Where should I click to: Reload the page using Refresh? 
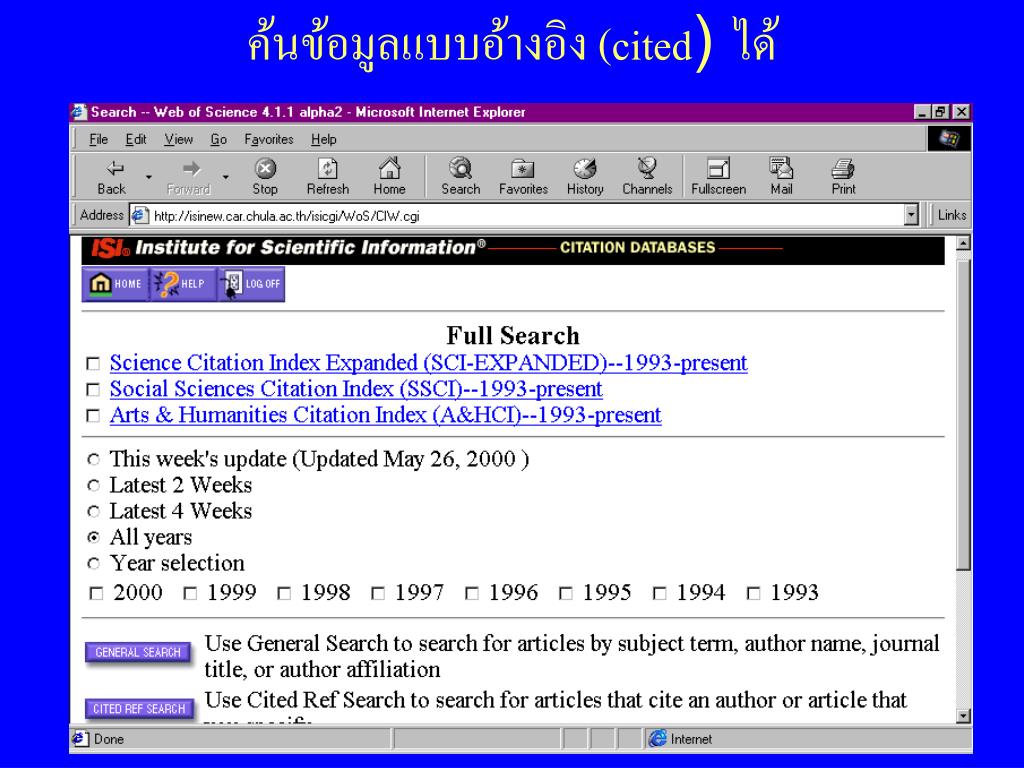coord(328,176)
